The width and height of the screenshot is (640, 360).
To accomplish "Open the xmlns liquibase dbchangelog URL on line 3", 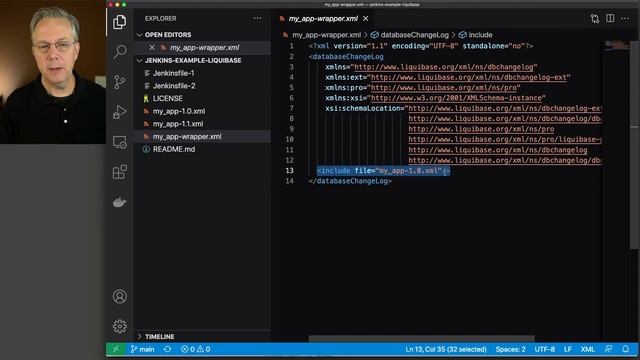I will pos(444,67).
